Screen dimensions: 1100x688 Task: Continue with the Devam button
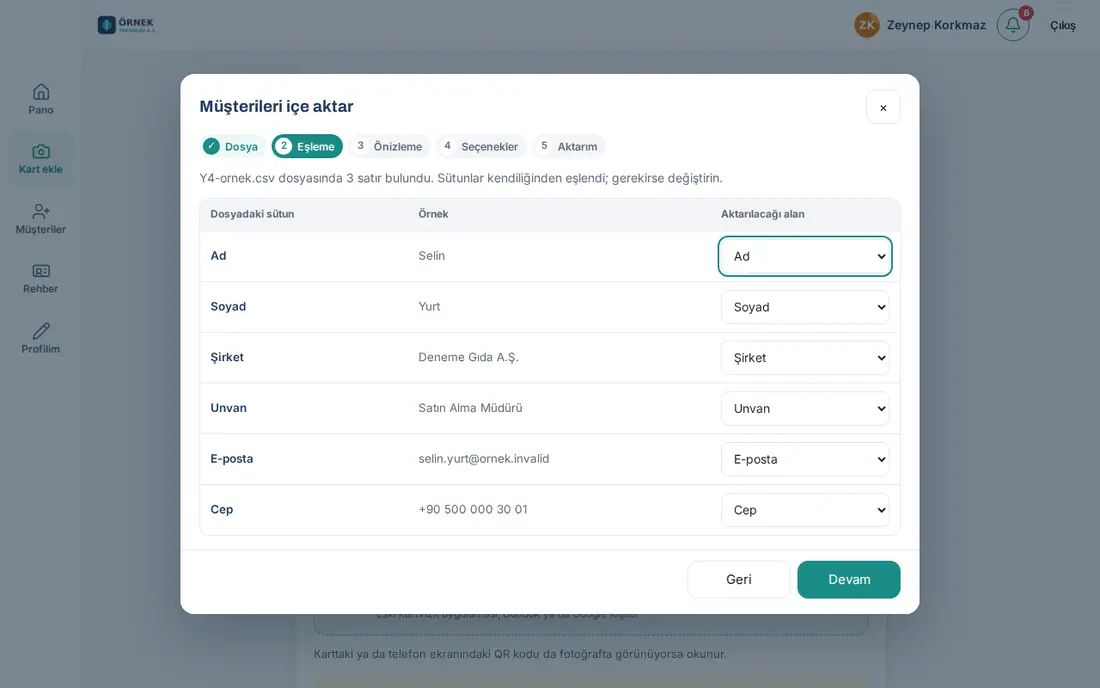coord(849,579)
